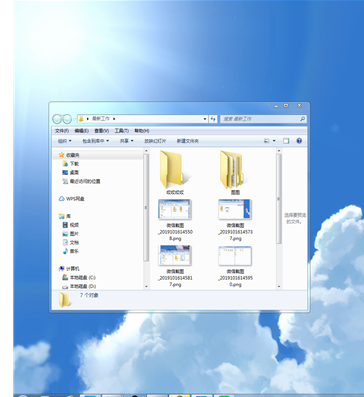Open the 图片 library
Viewport: 364px width, 397px height.
tap(71, 234)
